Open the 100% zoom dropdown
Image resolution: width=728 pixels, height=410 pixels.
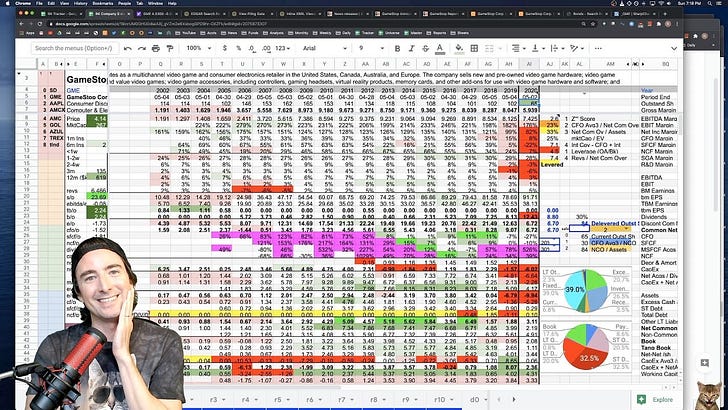pos(199,48)
